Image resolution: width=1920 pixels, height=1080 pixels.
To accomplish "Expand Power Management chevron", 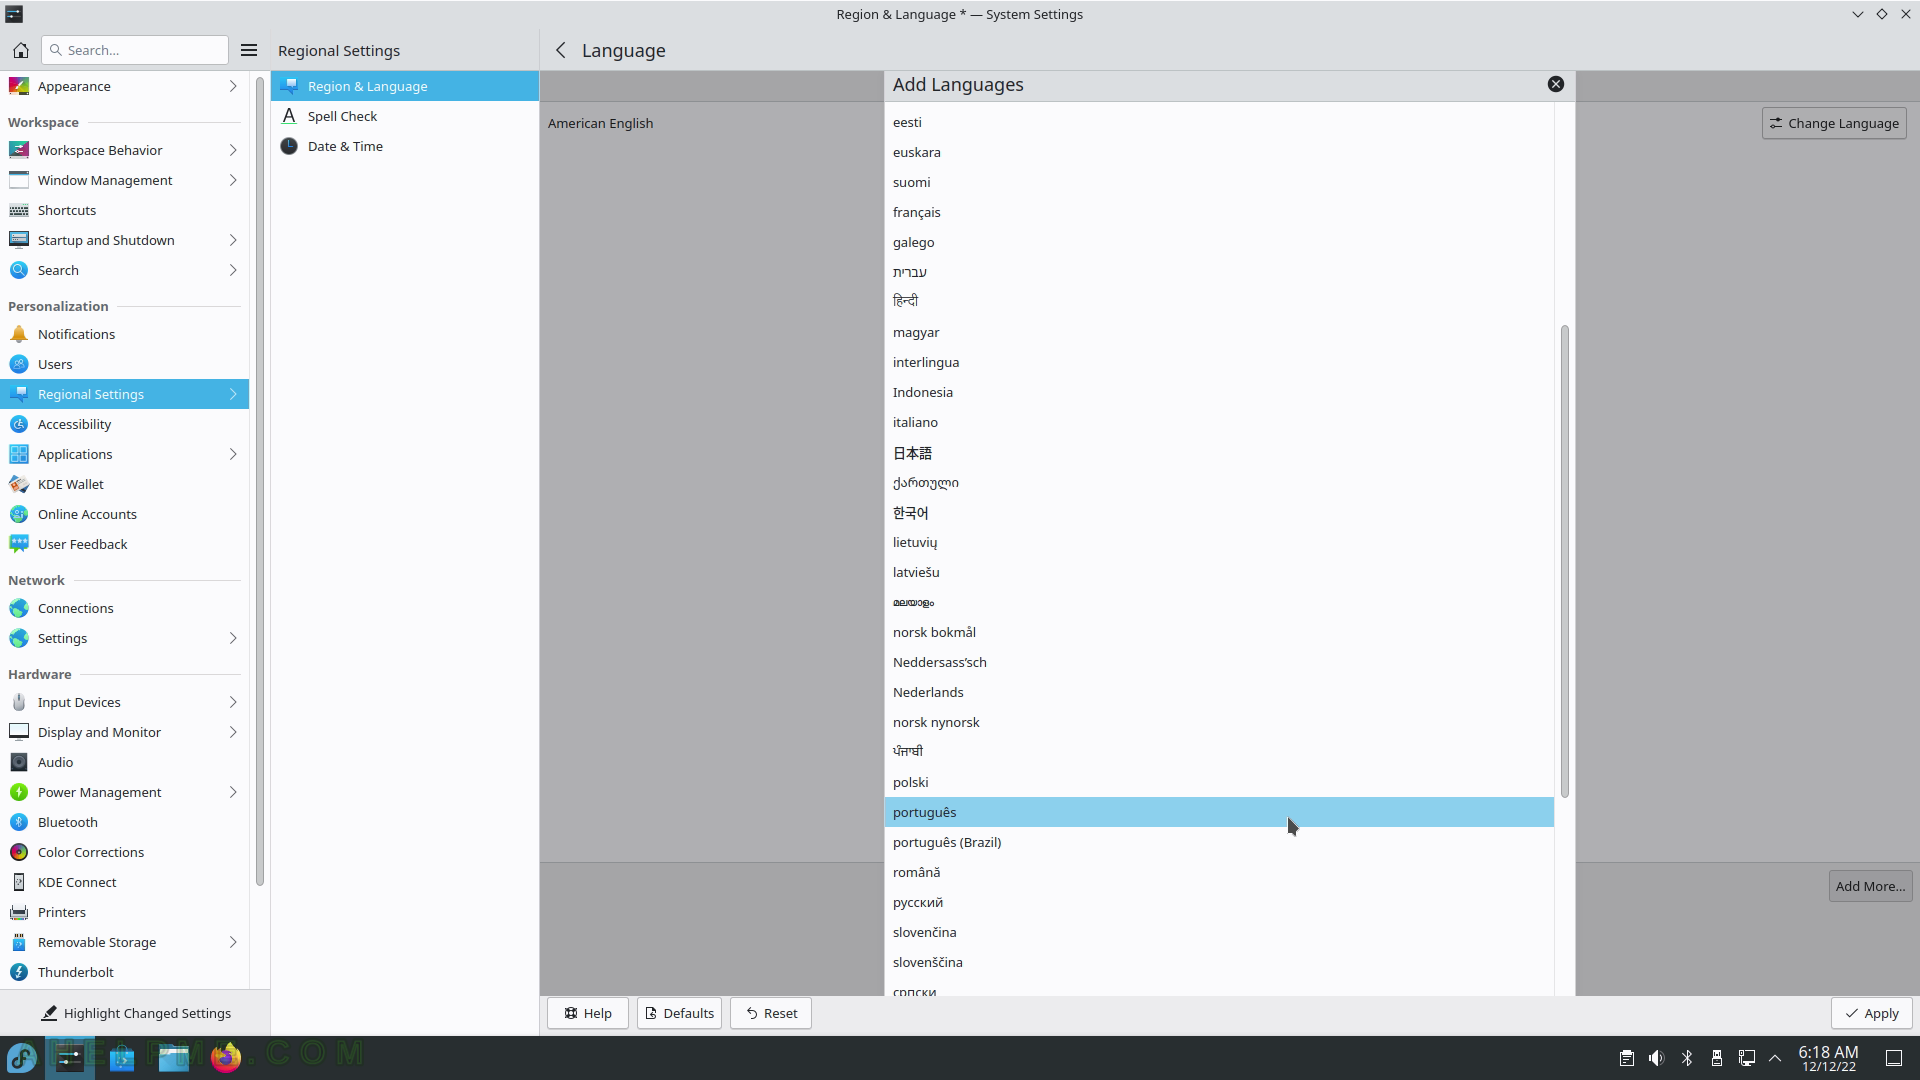I will click(233, 792).
